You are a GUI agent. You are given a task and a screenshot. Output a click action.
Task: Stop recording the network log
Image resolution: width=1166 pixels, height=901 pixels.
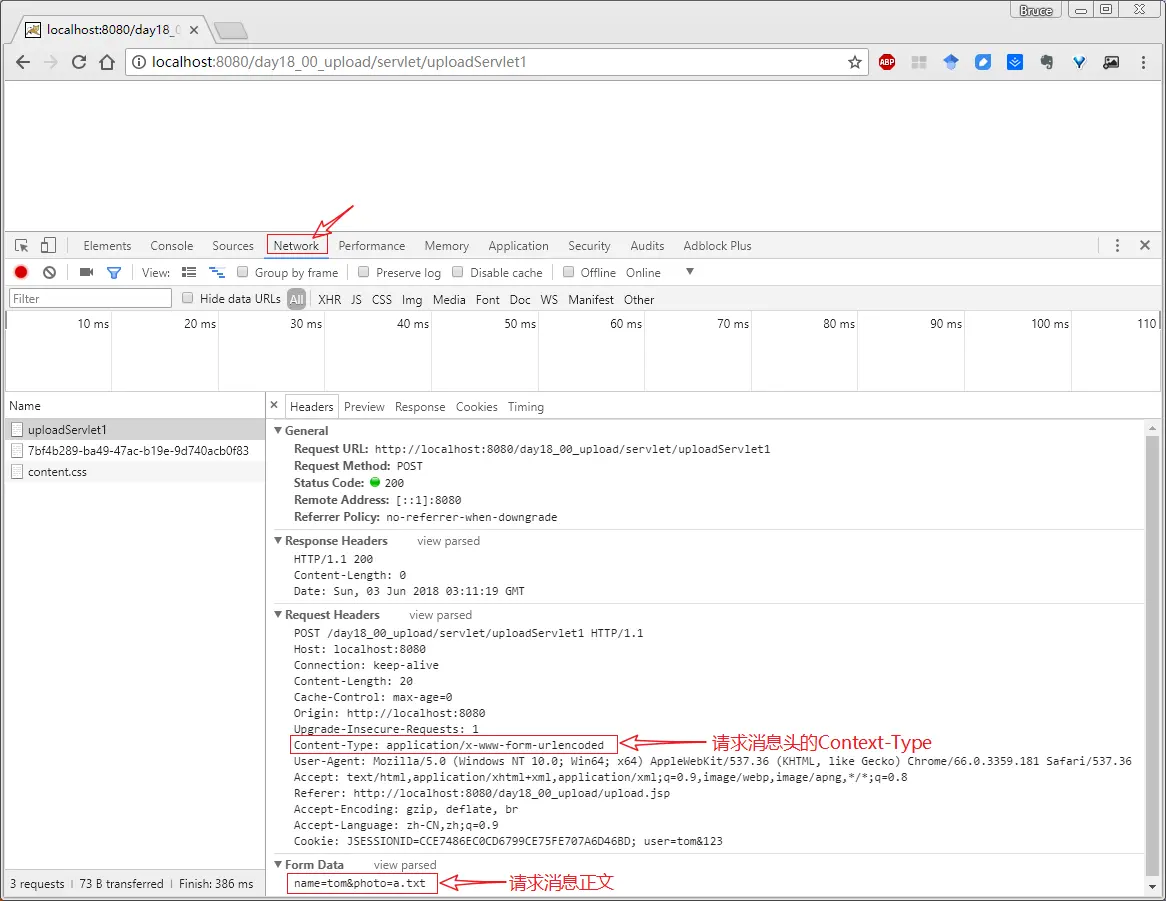click(x=21, y=272)
